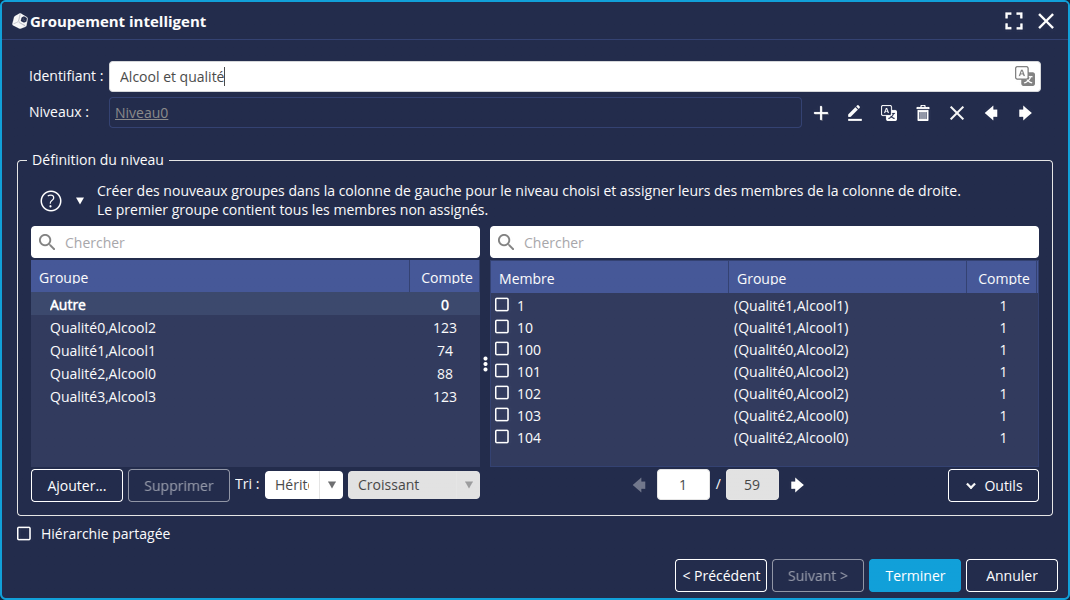The height and width of the screenshot is (600, 1070).
Task: Click the Terminer button
Action: (x=914, y=575)
